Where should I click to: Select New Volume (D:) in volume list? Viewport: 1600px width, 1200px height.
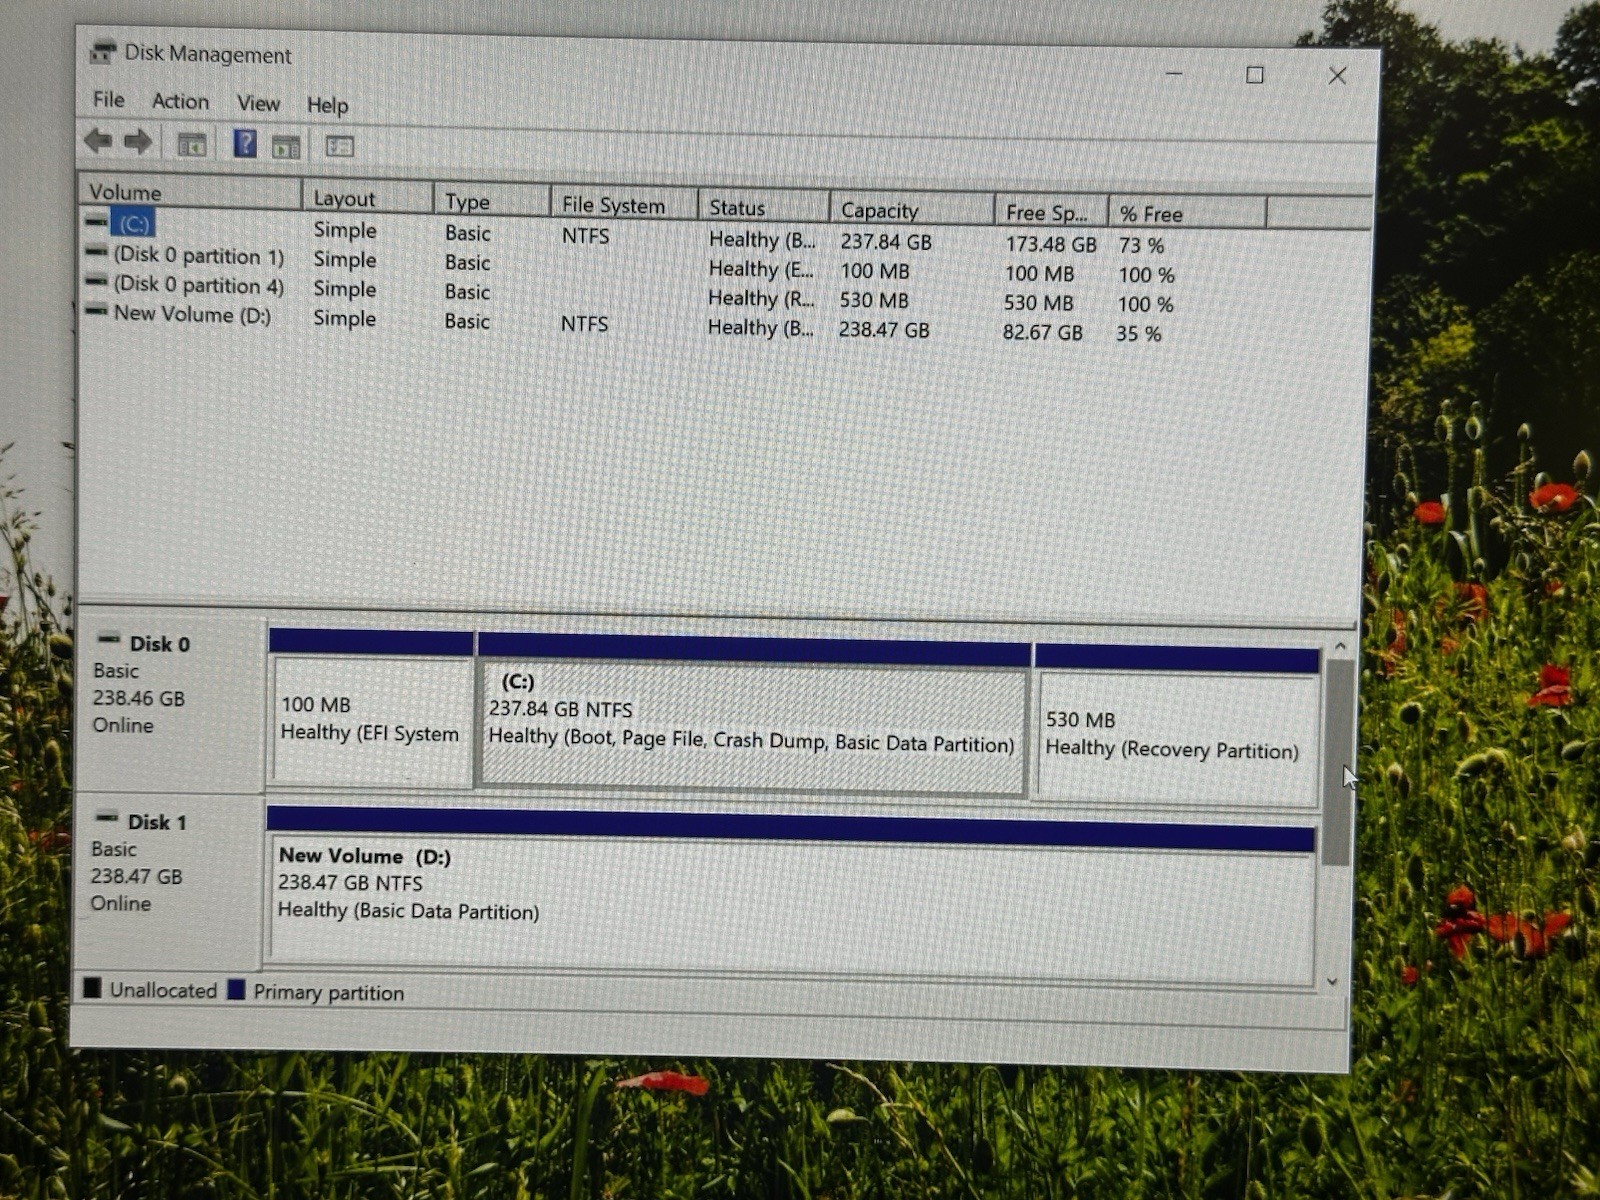point(192,314)
